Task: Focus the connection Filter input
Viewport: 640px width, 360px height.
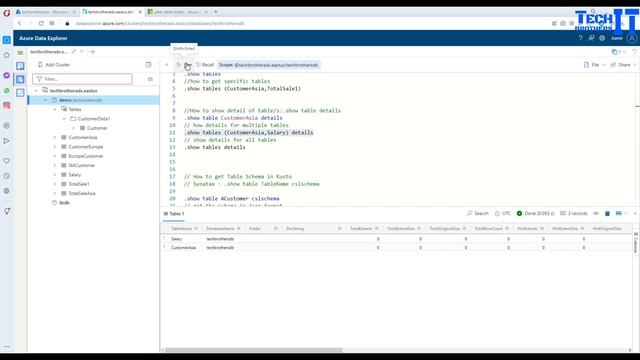Action: [x=82, y=79]
